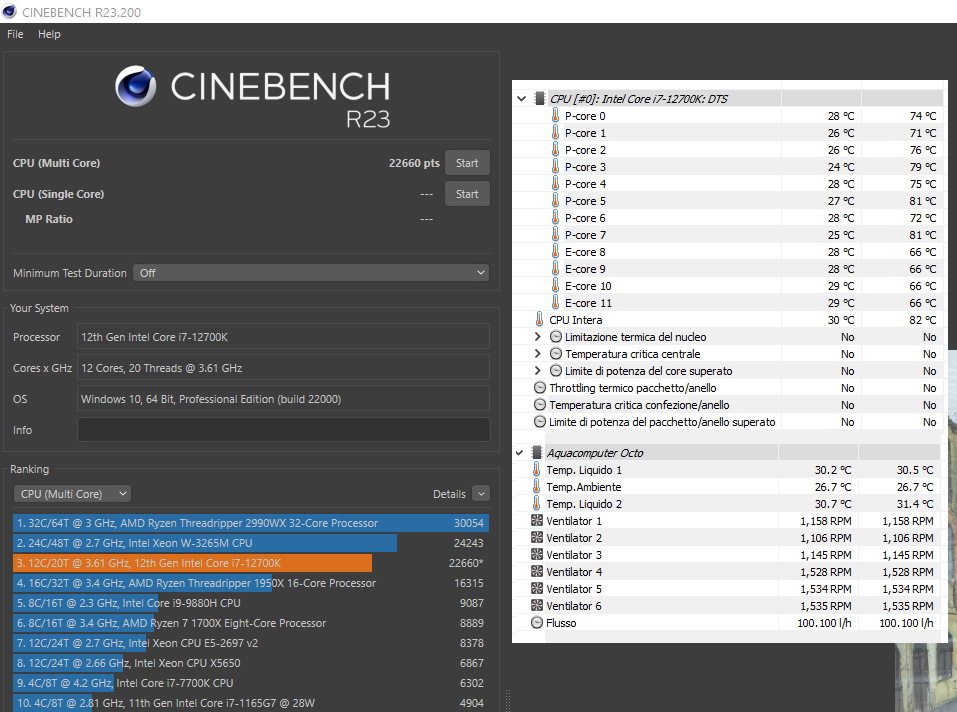Click the Processor field 12th Gen Intel Core i7-12700K
The image size is (957, 712).
coord(283,337)
